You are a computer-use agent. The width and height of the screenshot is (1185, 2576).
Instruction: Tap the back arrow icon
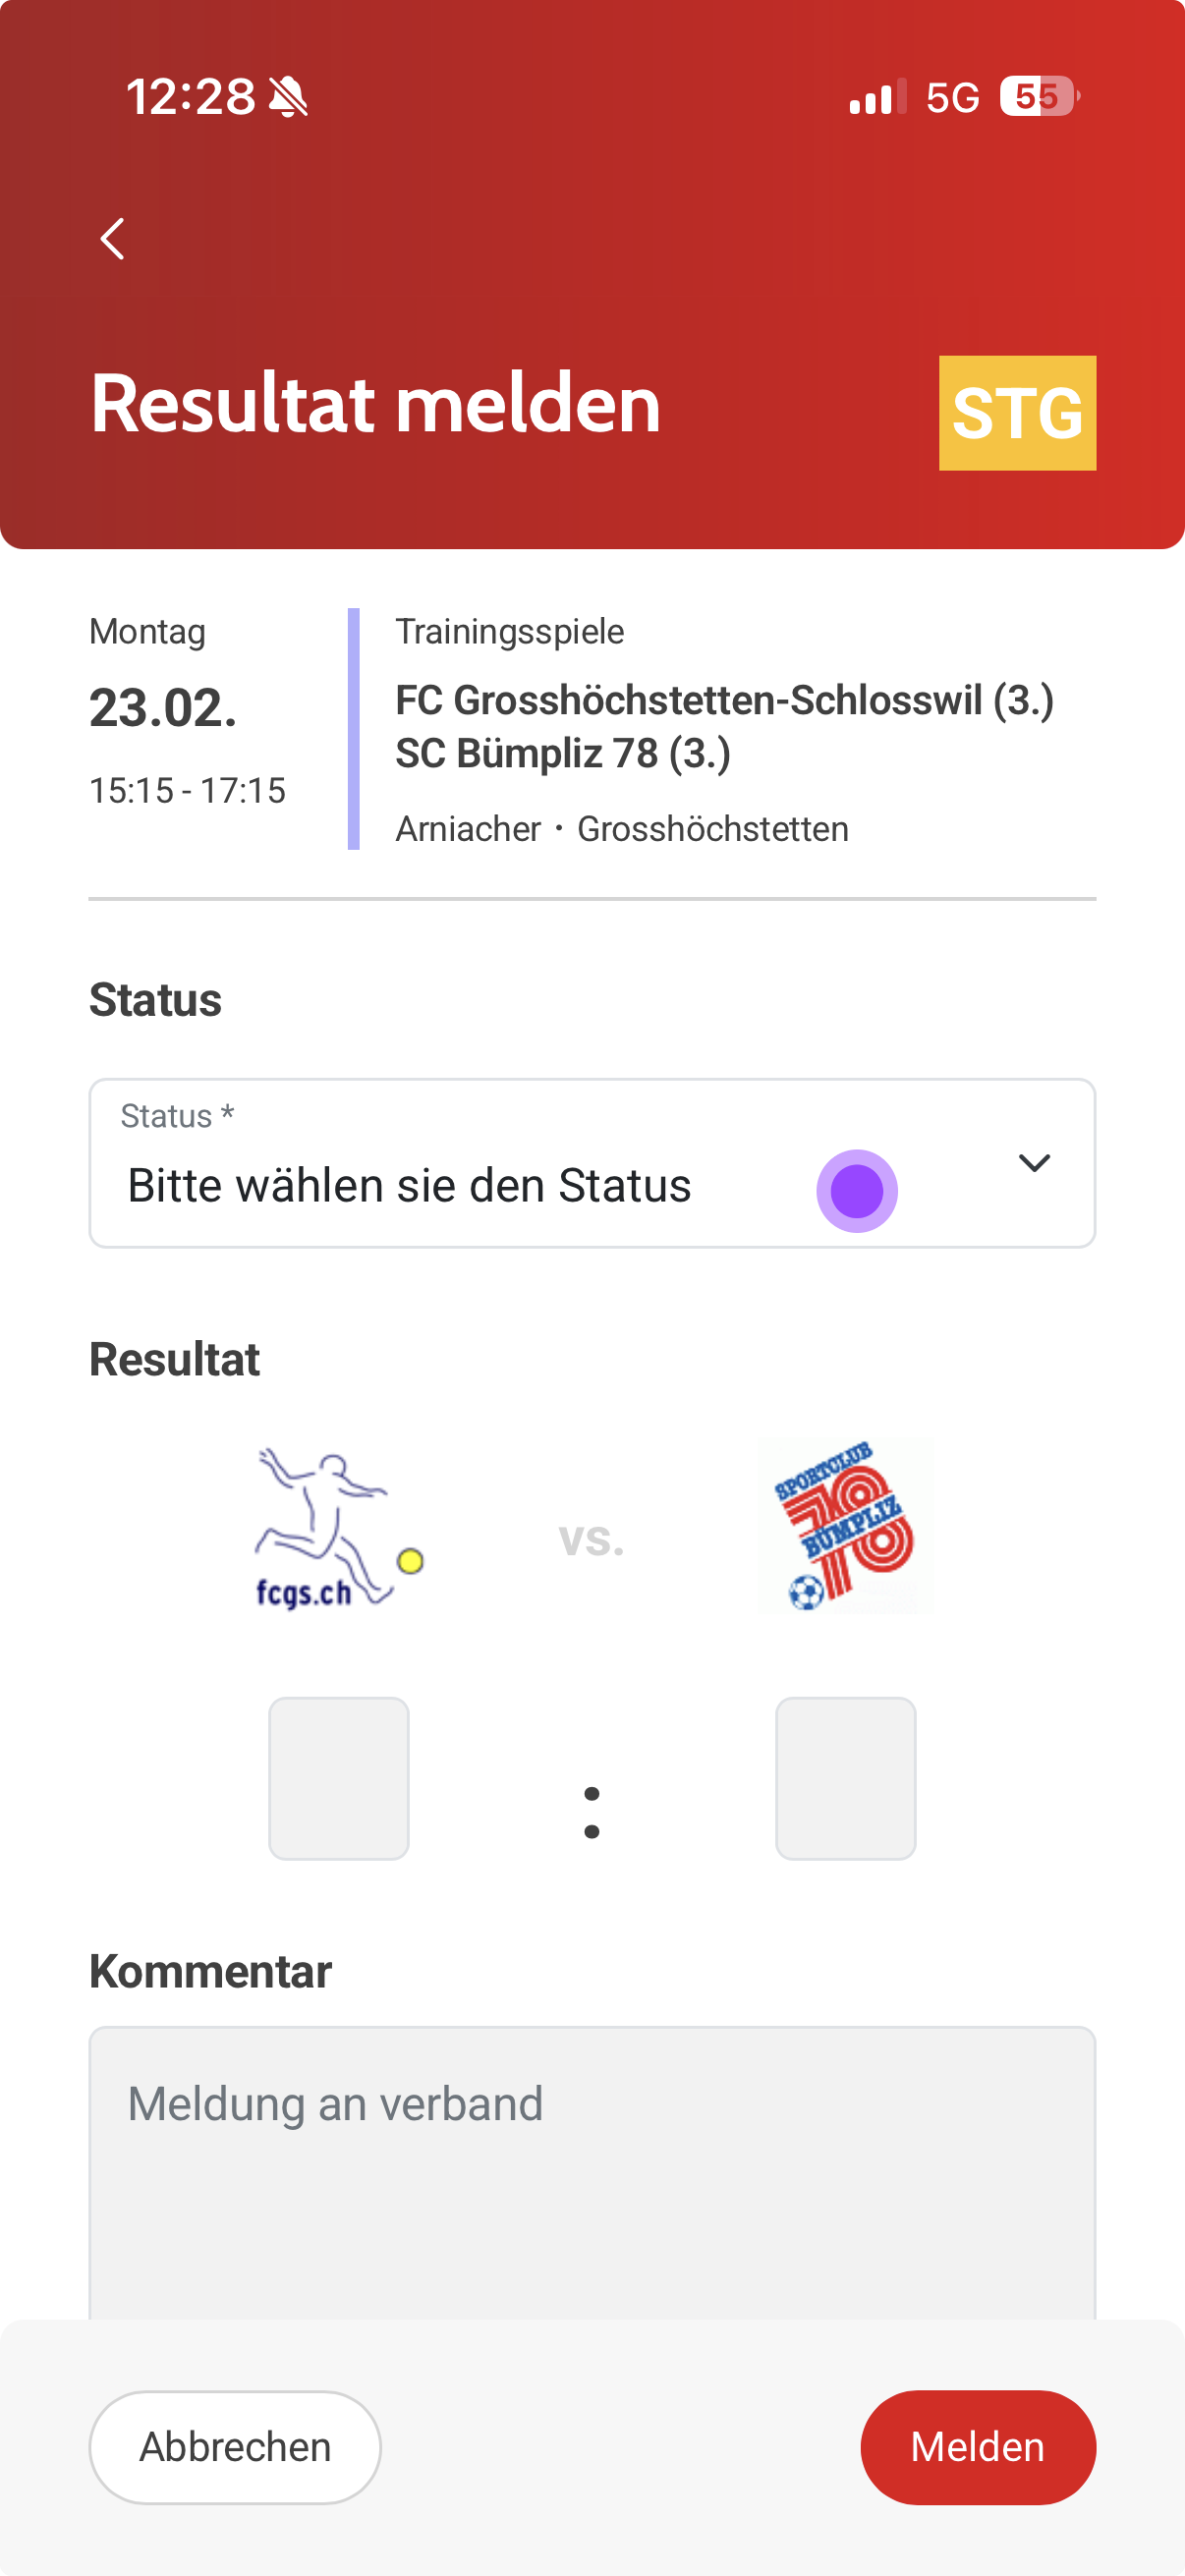113,239
